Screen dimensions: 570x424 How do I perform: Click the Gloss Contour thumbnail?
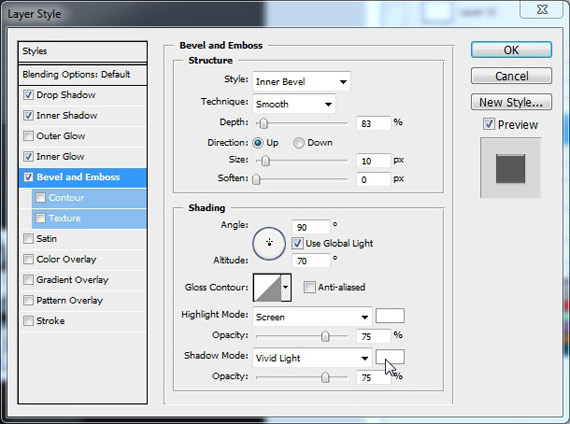[267, 288]
